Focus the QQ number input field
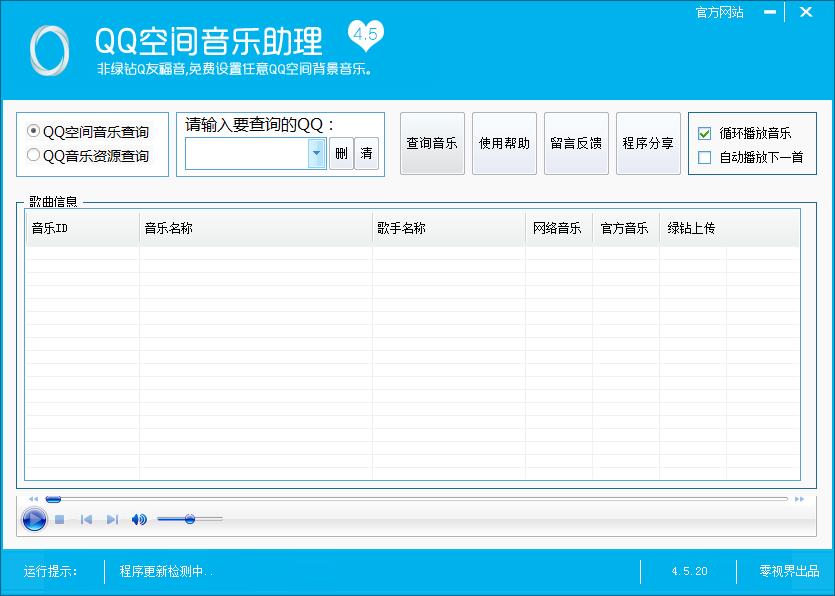This screenshot has height=596, width=835. [x=247, y=153]
